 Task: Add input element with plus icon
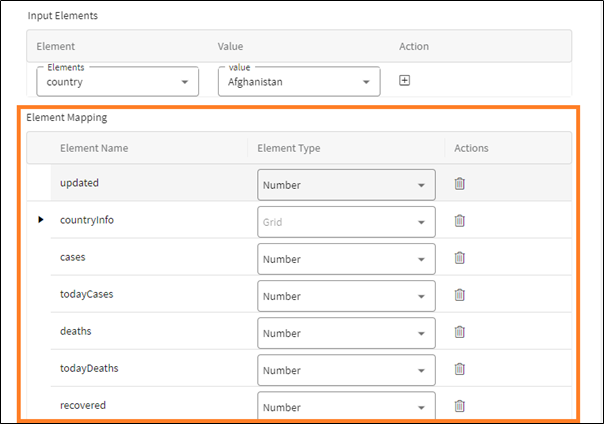click(x=405, y=81)
